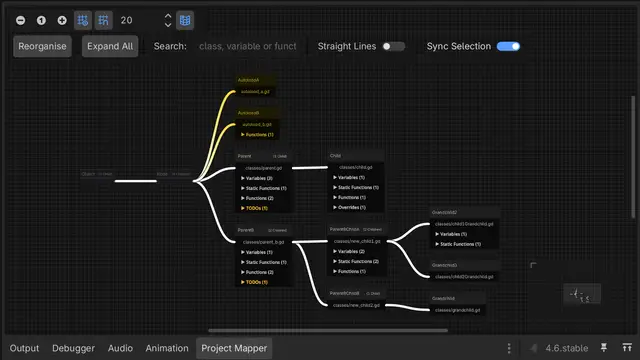Viewport: 640px width, 360px height.
Task: Open the Debugger bottom panel tab
Action: 73,348
